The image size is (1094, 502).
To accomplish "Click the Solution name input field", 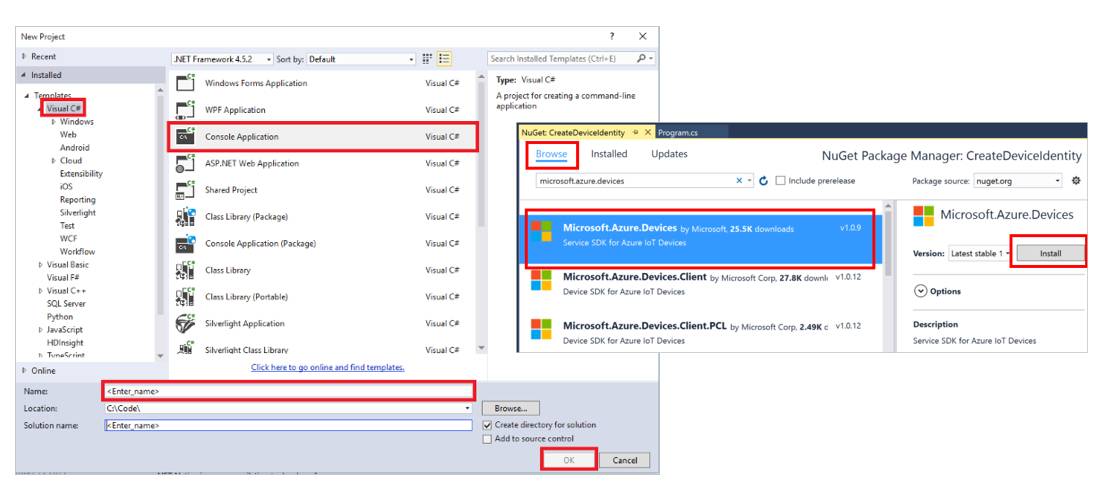I will coord(288,425).
